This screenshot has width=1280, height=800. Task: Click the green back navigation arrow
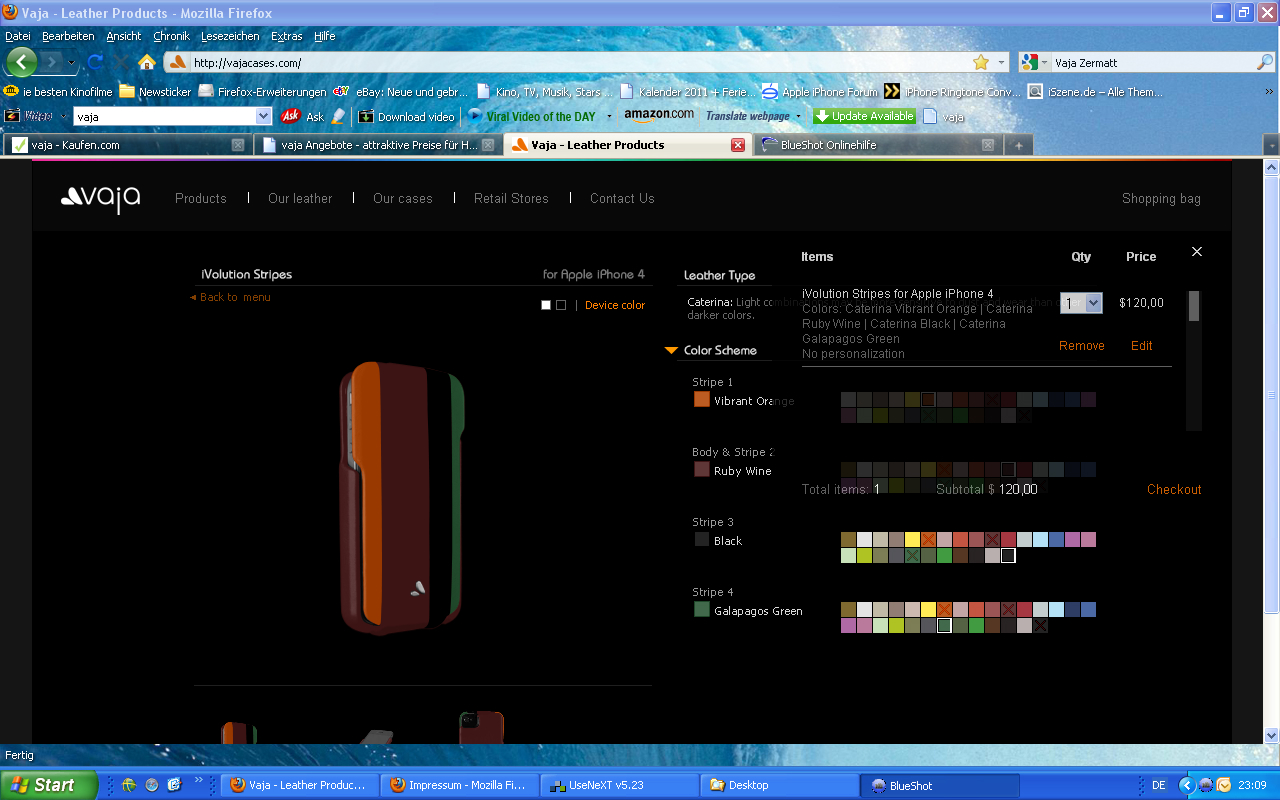21,62
